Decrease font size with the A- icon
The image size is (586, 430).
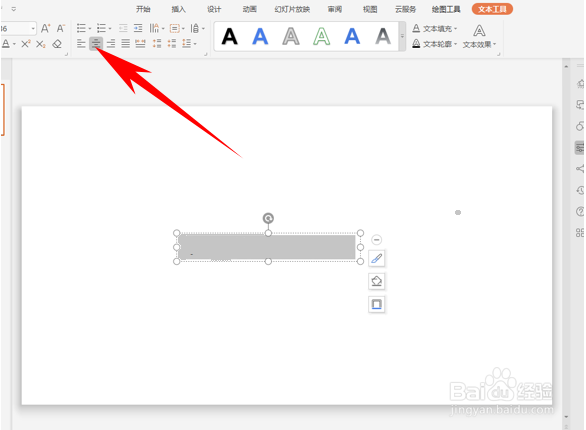(x=61, y=28)
